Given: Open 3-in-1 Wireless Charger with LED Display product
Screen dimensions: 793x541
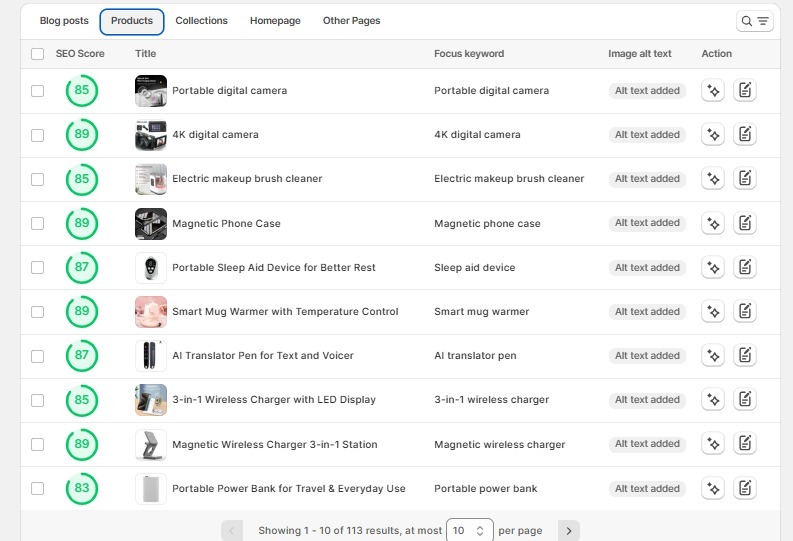Looking at the screenshot, I should (x=274, y=400).
